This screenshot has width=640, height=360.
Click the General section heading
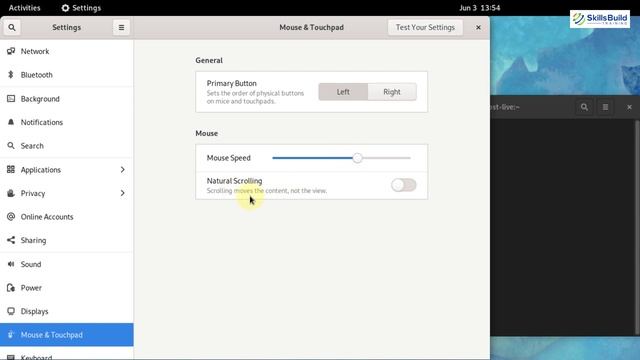[x=209, y=60]
